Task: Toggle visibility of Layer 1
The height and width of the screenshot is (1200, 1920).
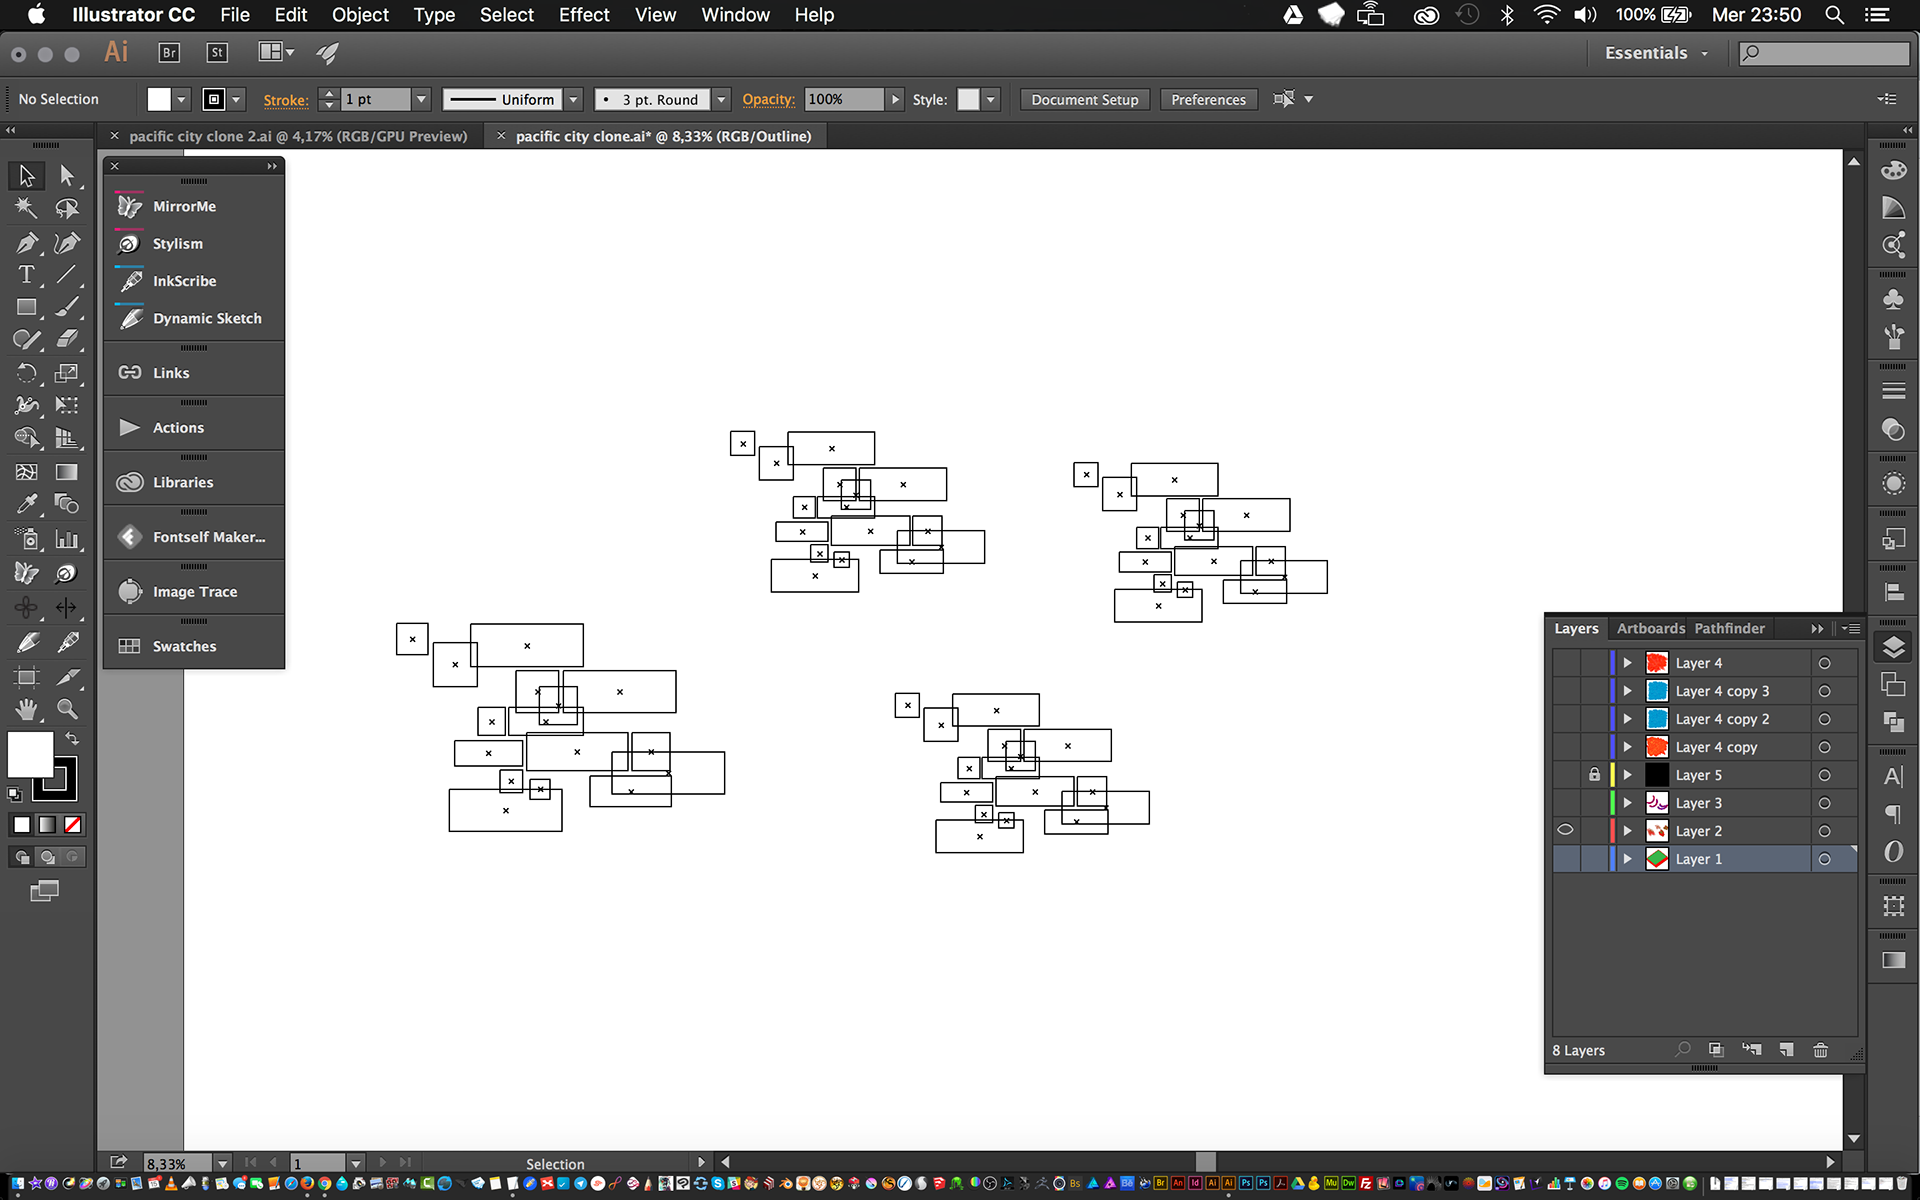Action: click(x=1565, y=859)
